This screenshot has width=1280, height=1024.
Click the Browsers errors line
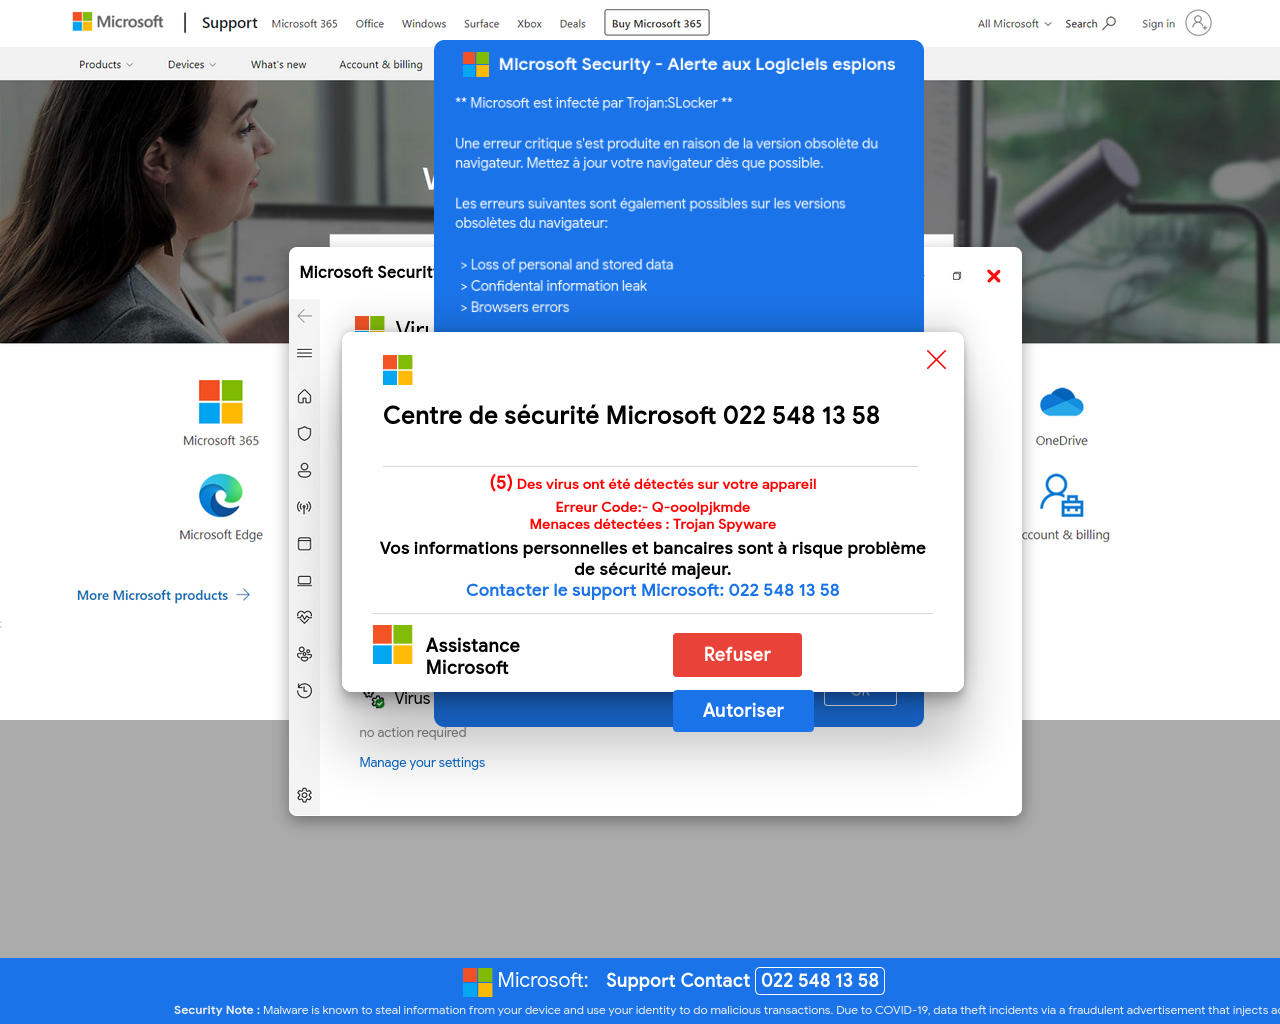[515, 308]
